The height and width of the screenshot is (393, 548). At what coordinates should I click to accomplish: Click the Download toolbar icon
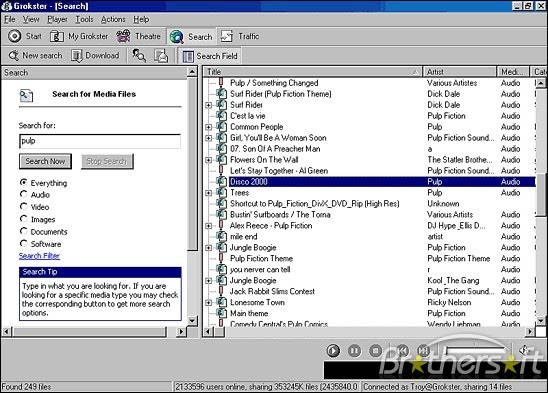tap(77, 56)
